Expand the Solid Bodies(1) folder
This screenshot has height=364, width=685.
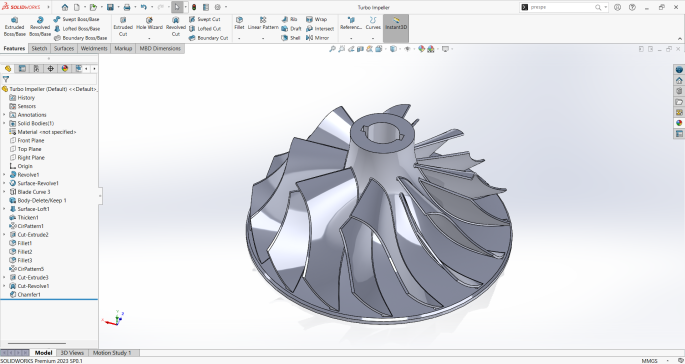(x=4, y=123)
